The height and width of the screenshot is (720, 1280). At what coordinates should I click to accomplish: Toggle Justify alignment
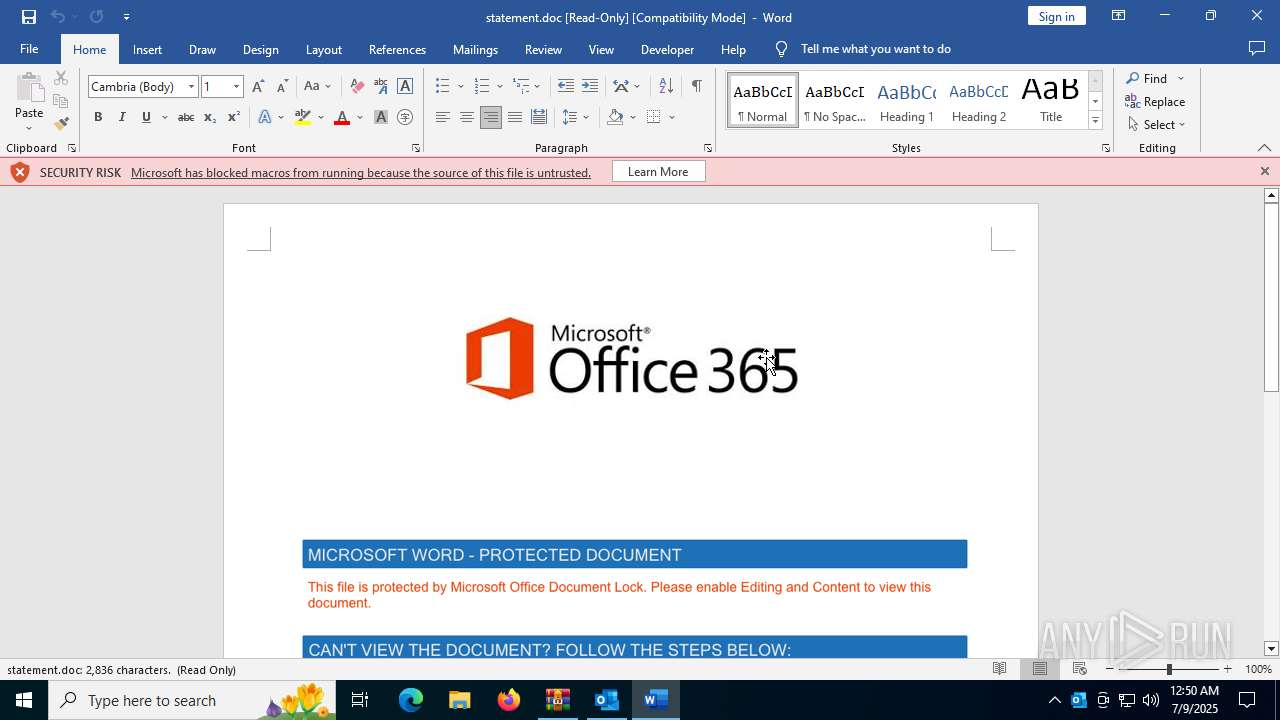tap(514, 118)
